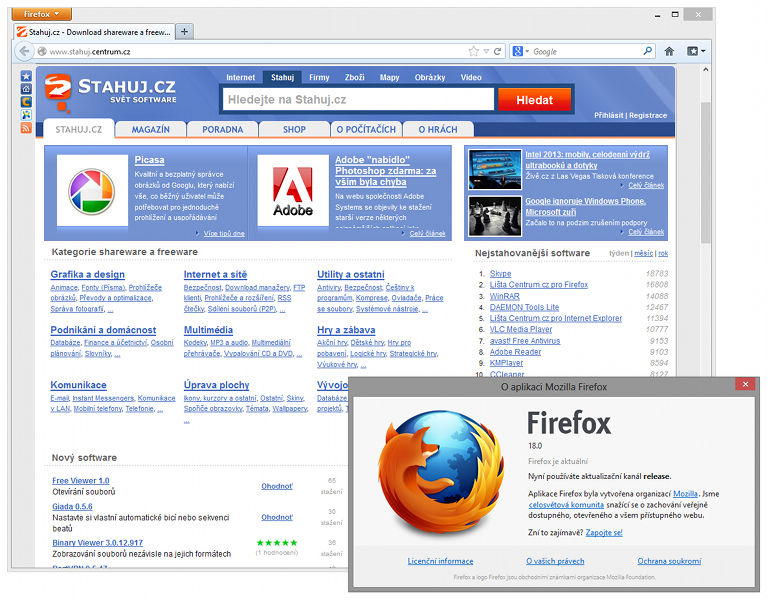767x600 pixels.
Task: Open O vašich právech link in dialog
Action: click(555, 561)
